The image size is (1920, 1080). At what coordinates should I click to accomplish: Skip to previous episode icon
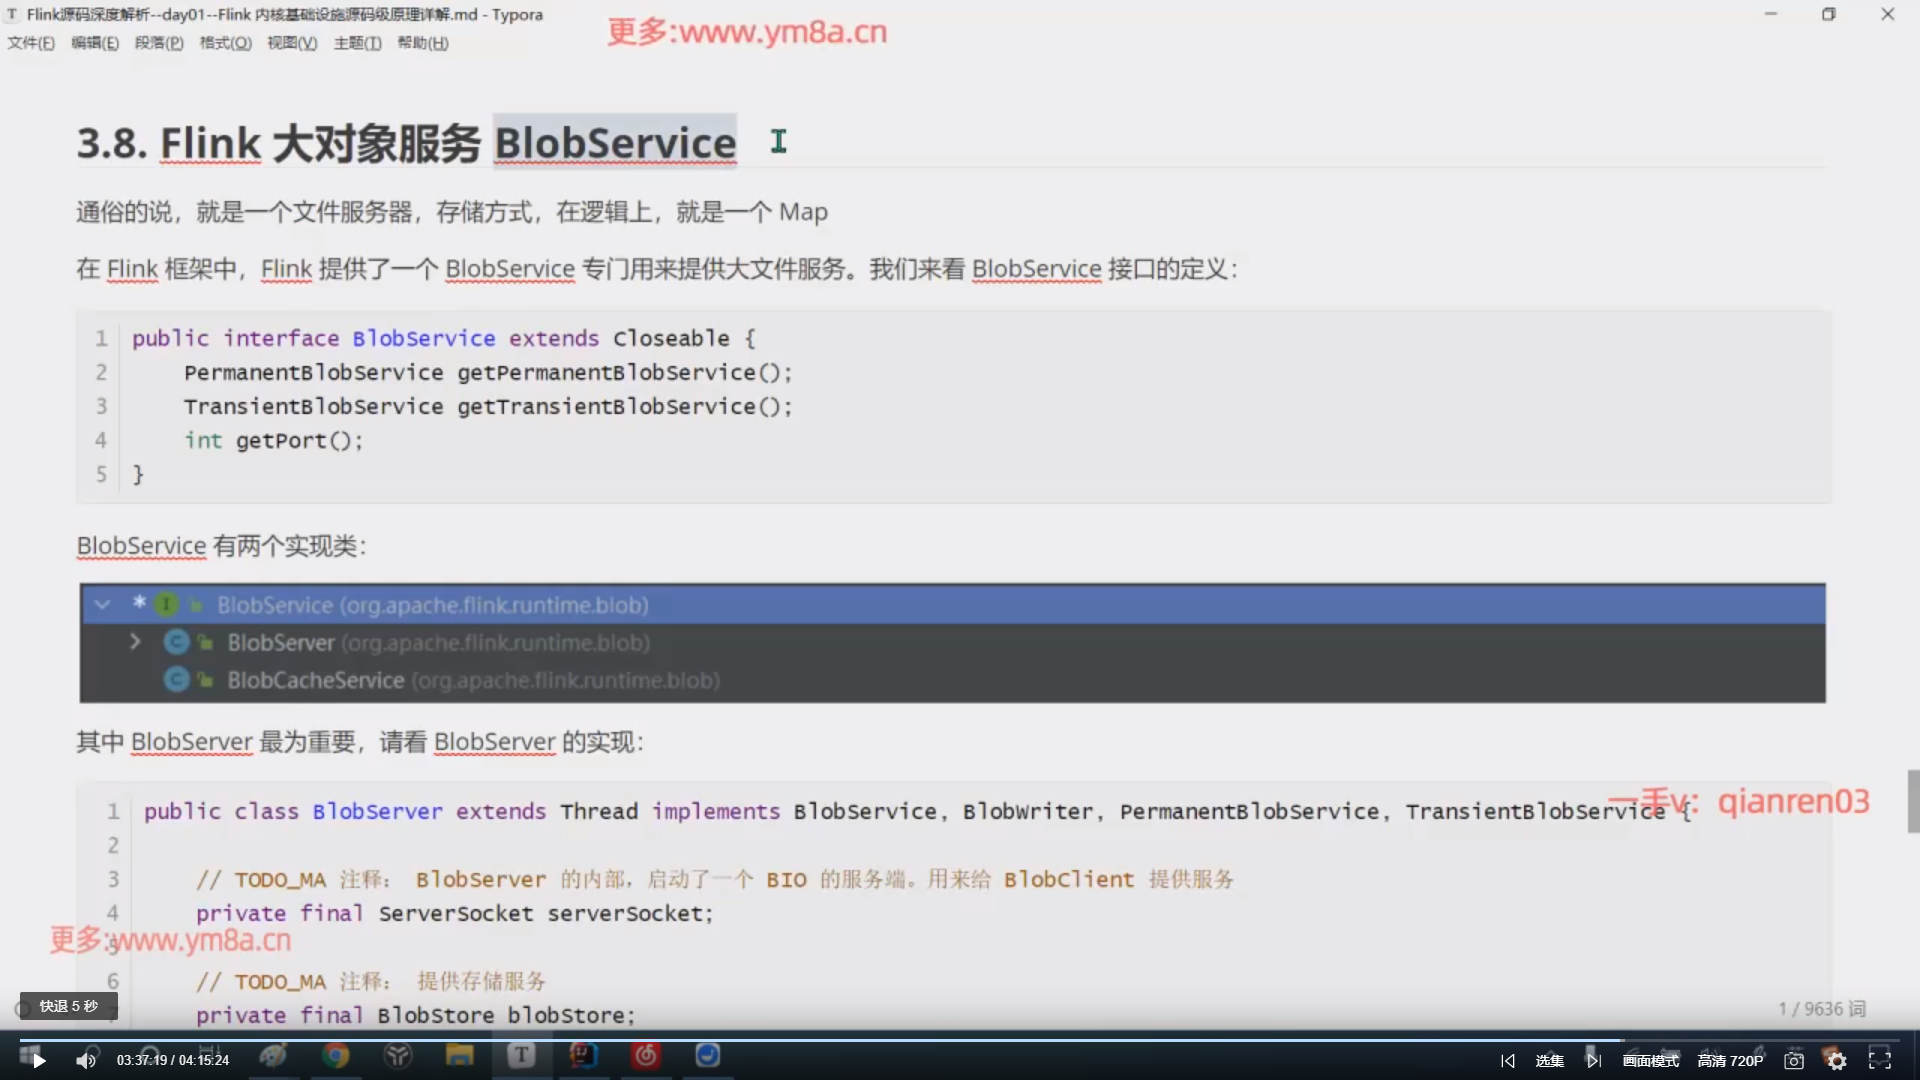(1508, 1061)
